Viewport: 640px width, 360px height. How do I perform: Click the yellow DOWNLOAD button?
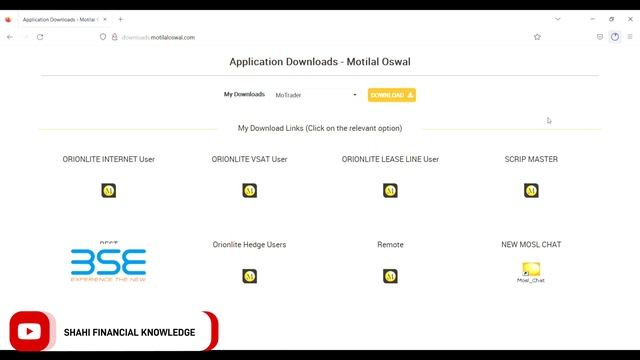click(392, 95)
